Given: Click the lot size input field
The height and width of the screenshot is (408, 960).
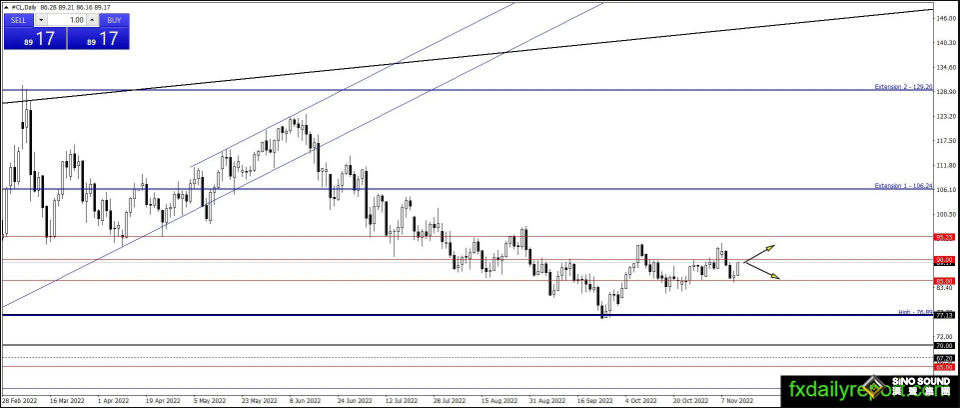Looking at the screenshot, I should point(66,20).
